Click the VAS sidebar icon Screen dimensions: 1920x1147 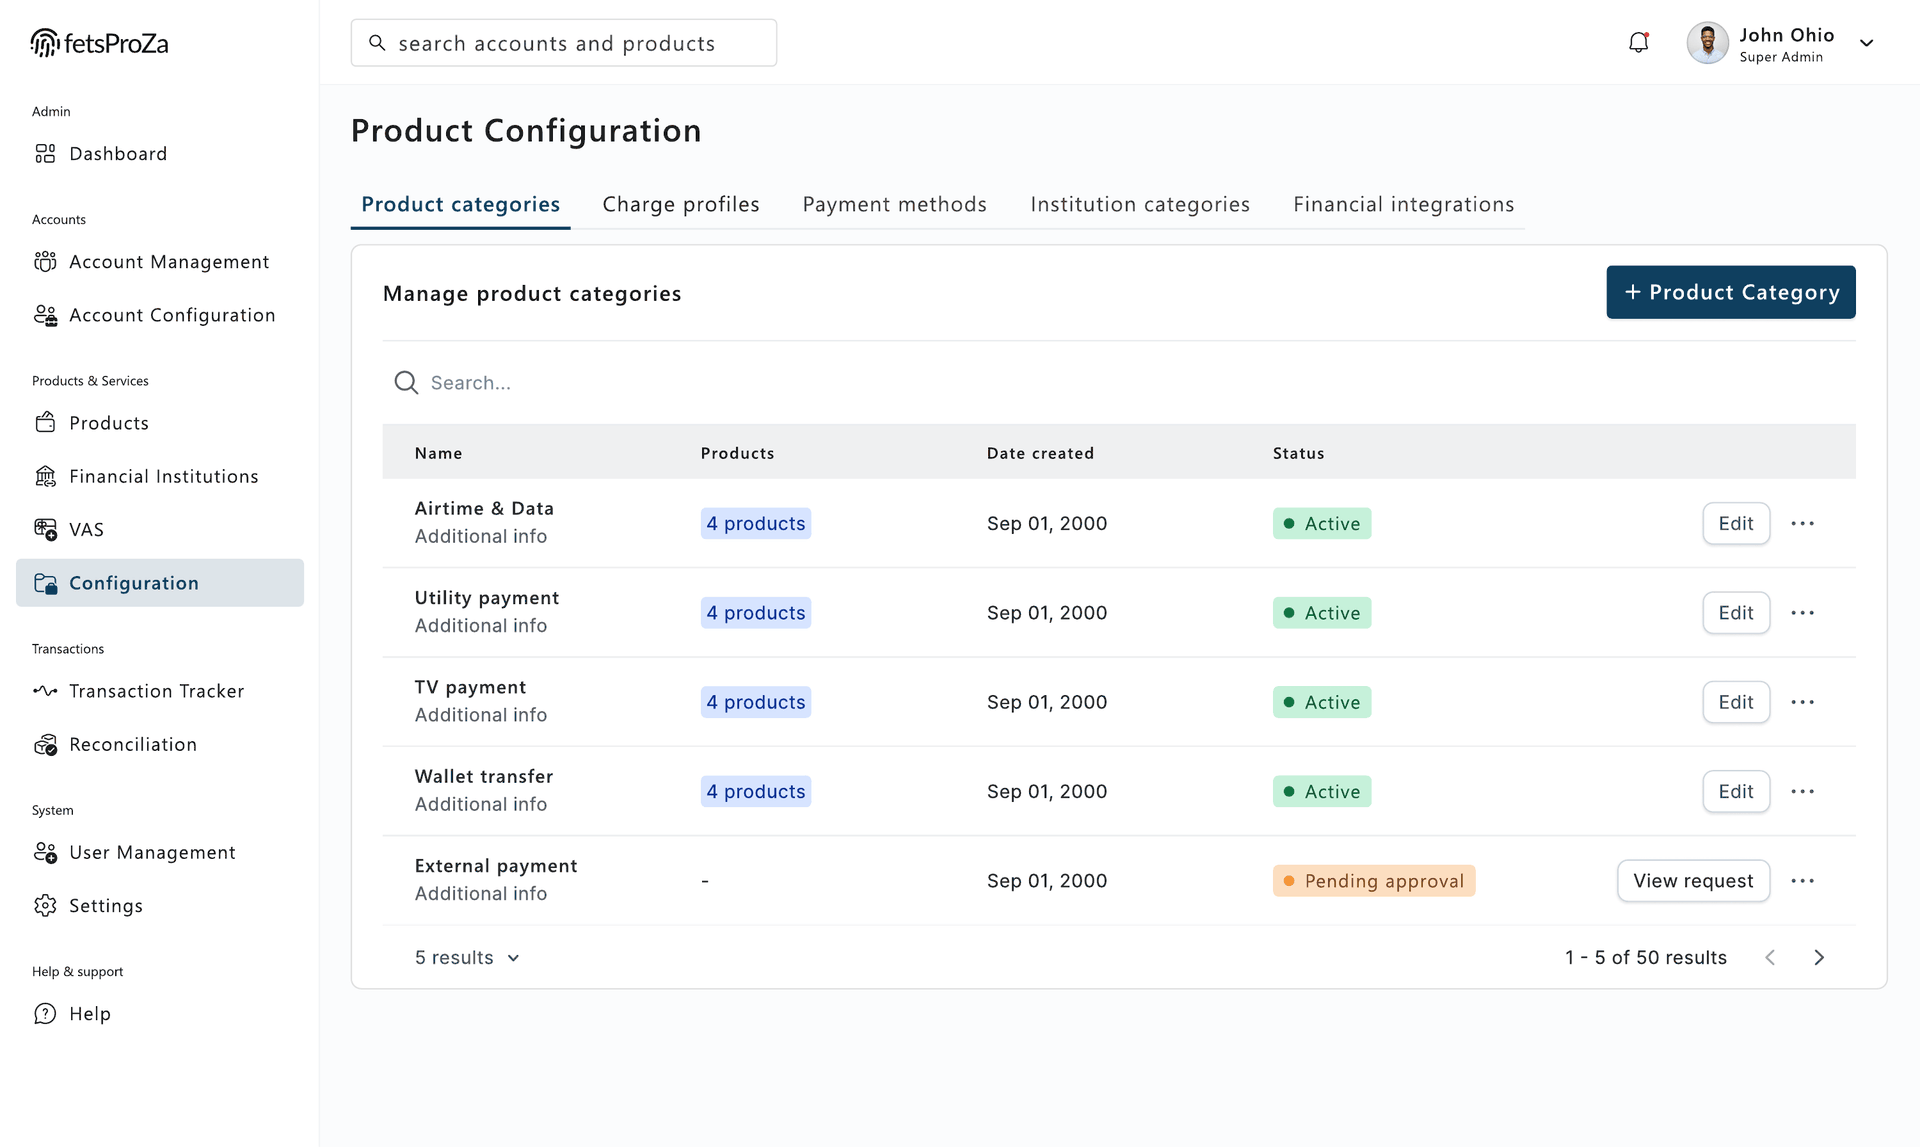(45, 529)
